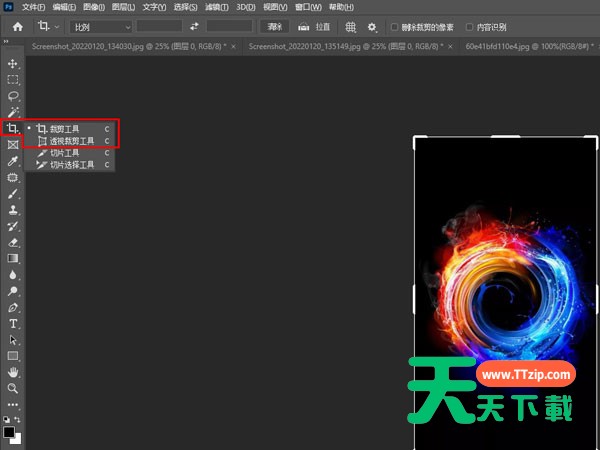Open the 视图(V) menu
The width and height of the screenshot is (600, 450).
pyautogui.click(x=275, y=7)
